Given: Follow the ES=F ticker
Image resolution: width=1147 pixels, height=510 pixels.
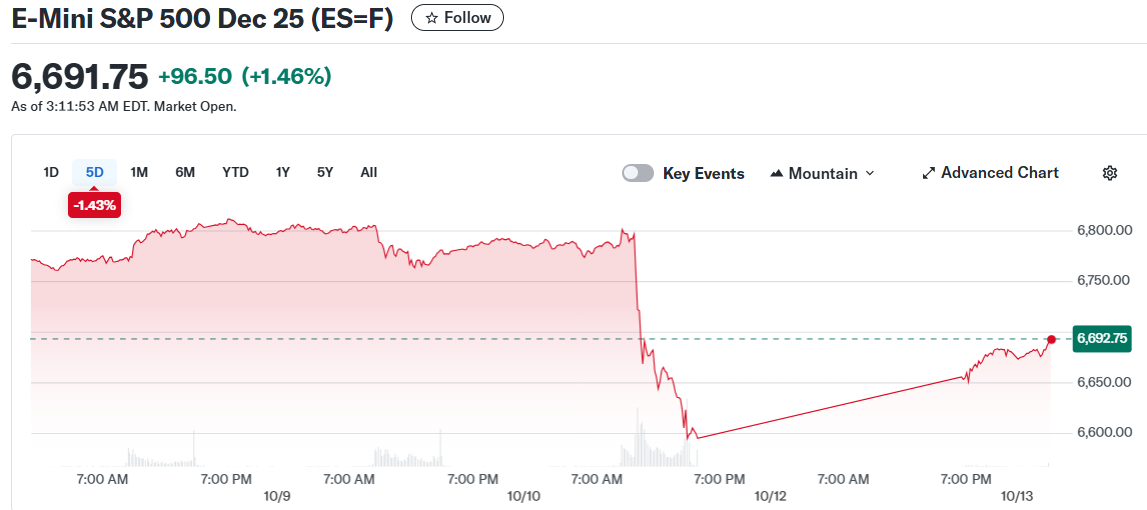Looking at the screenshot, I should tap(458, 18).
